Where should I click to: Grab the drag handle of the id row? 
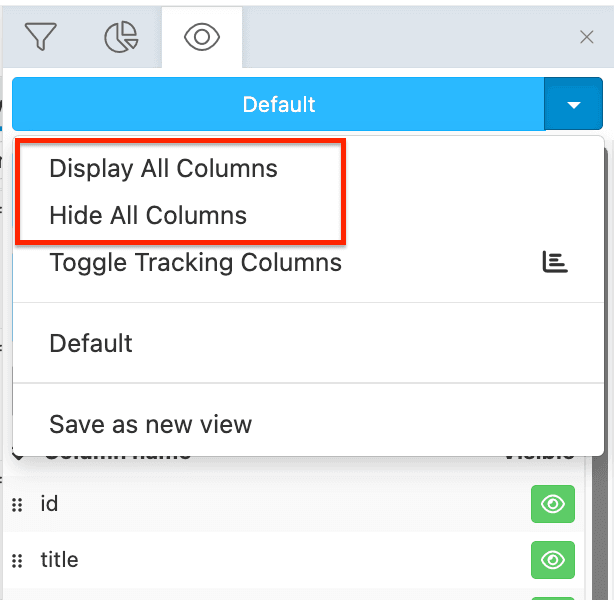click(17, 505)
